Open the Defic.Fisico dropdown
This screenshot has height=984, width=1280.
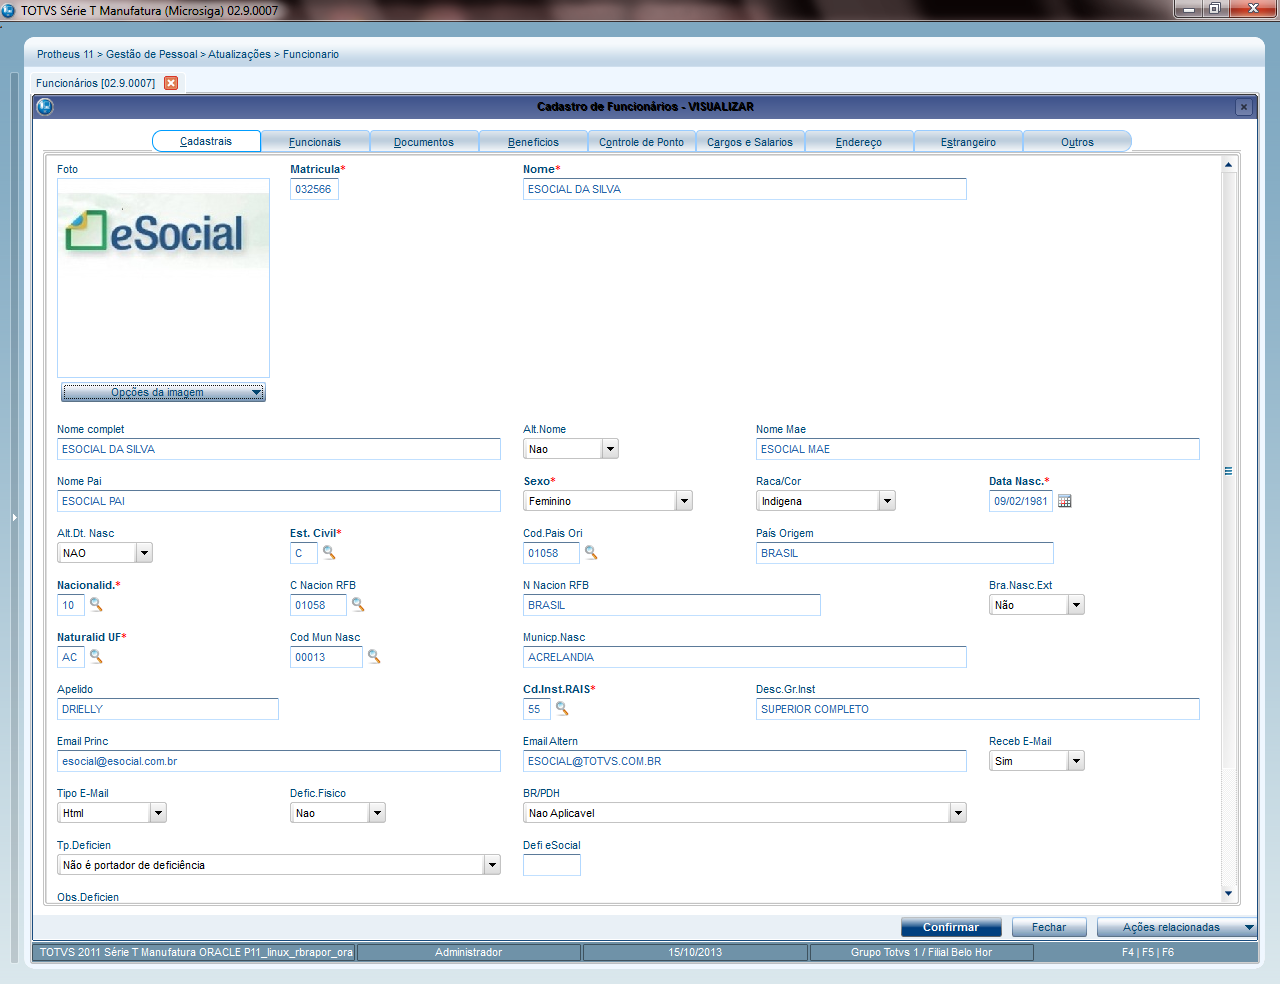(x=377, y=813)
